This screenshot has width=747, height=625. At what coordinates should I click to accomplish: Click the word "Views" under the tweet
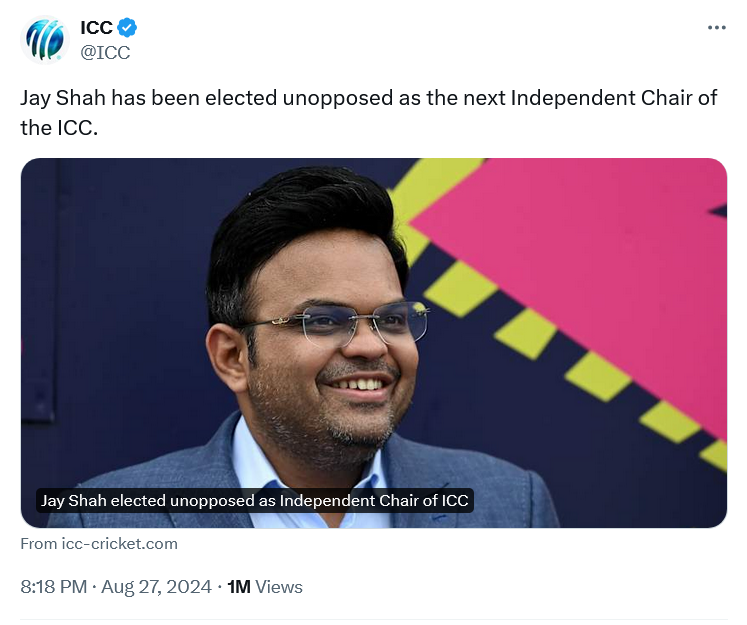pyautogui.click(x=279, y=587)
